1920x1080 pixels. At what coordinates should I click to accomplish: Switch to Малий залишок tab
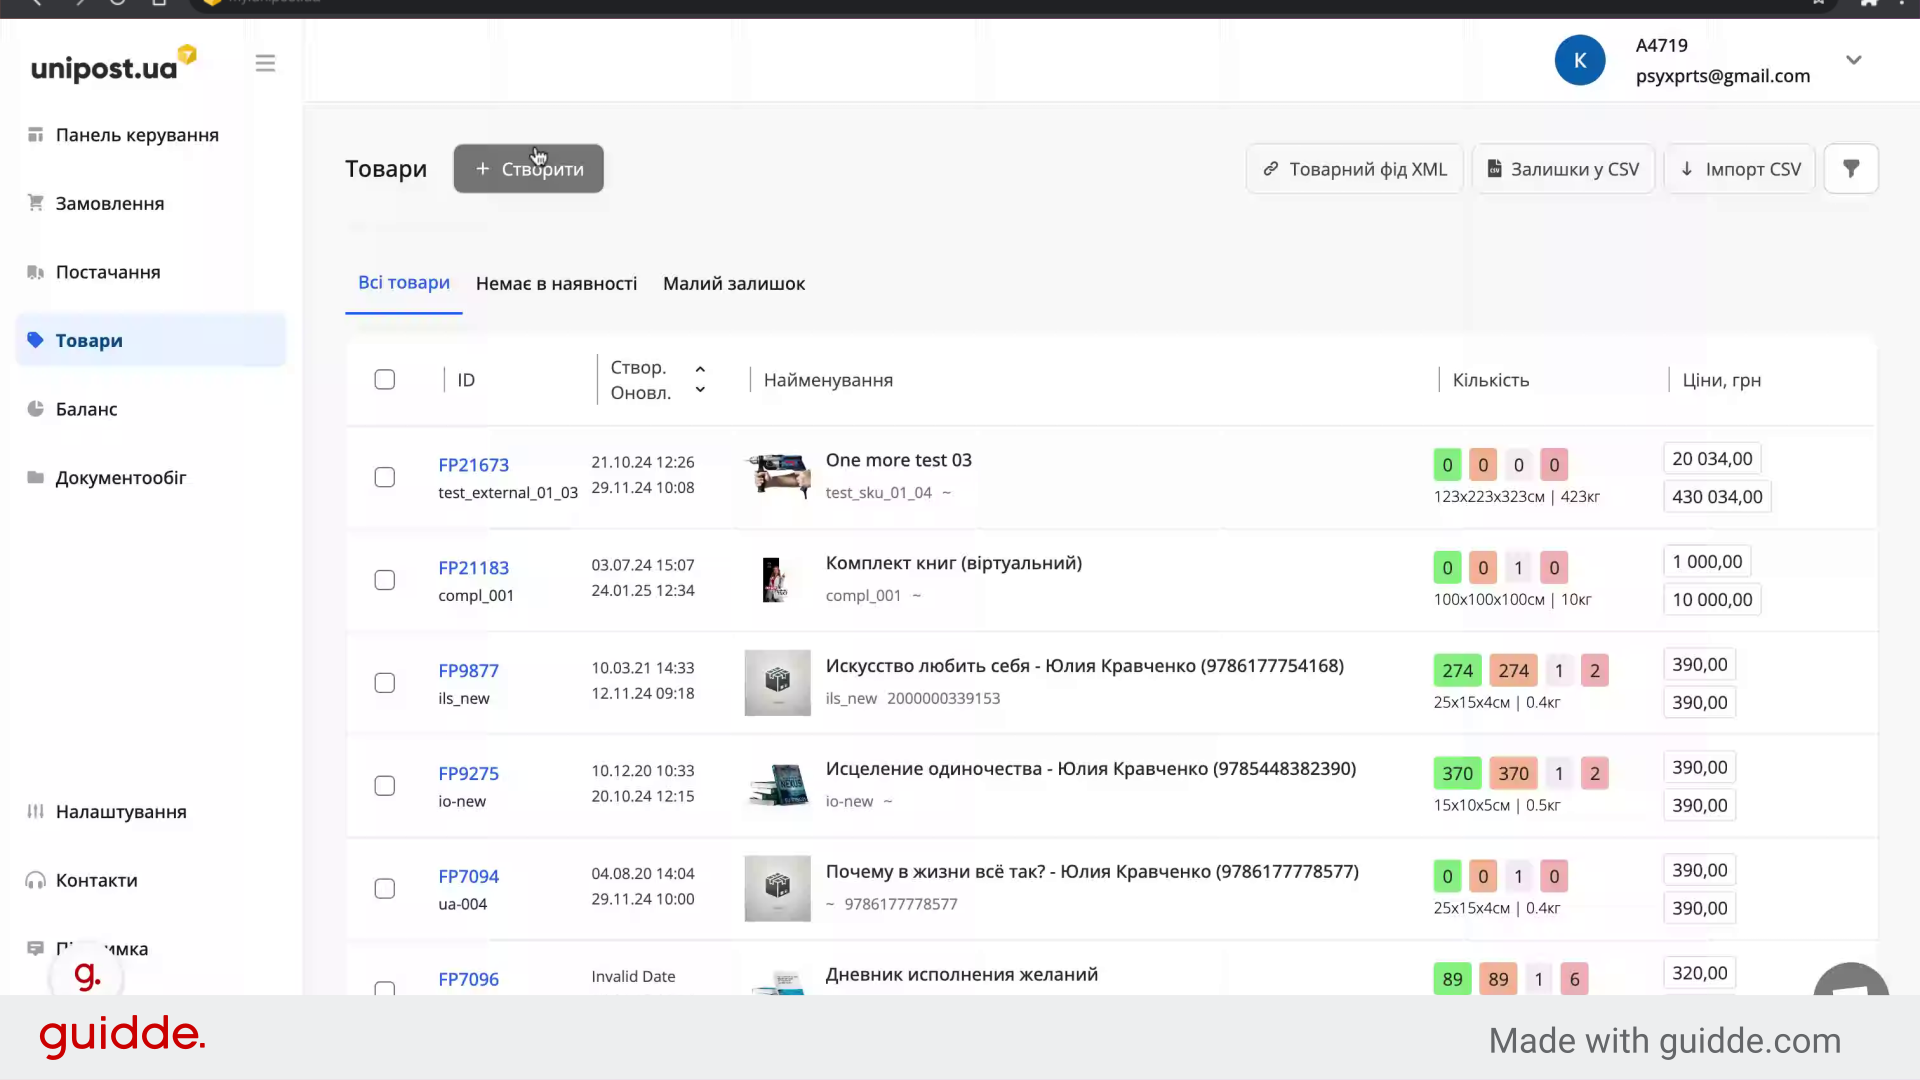(734, 284)
